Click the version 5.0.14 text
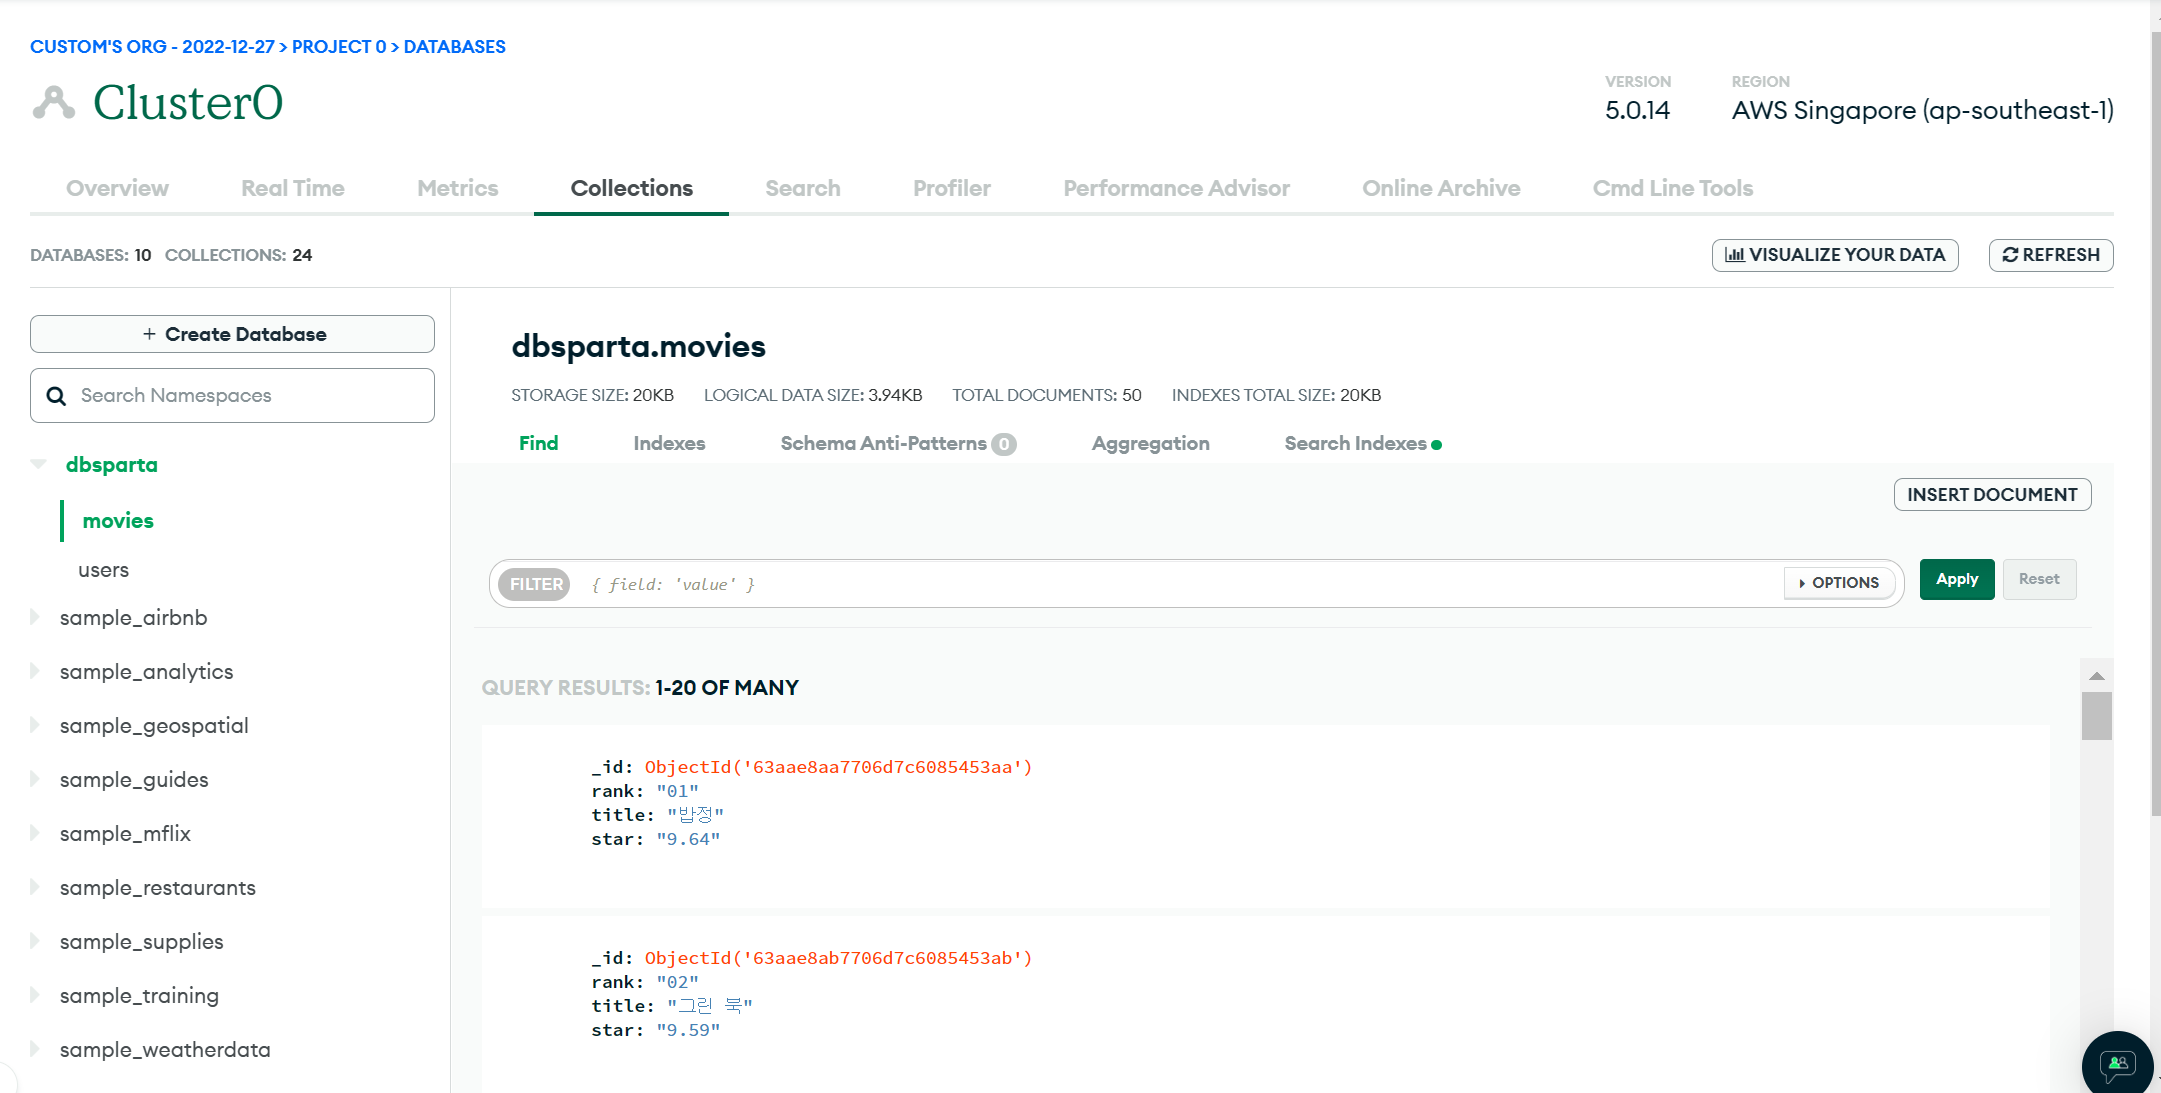The width and height of the screenshot is (2161, 1093). [1637, 110]
